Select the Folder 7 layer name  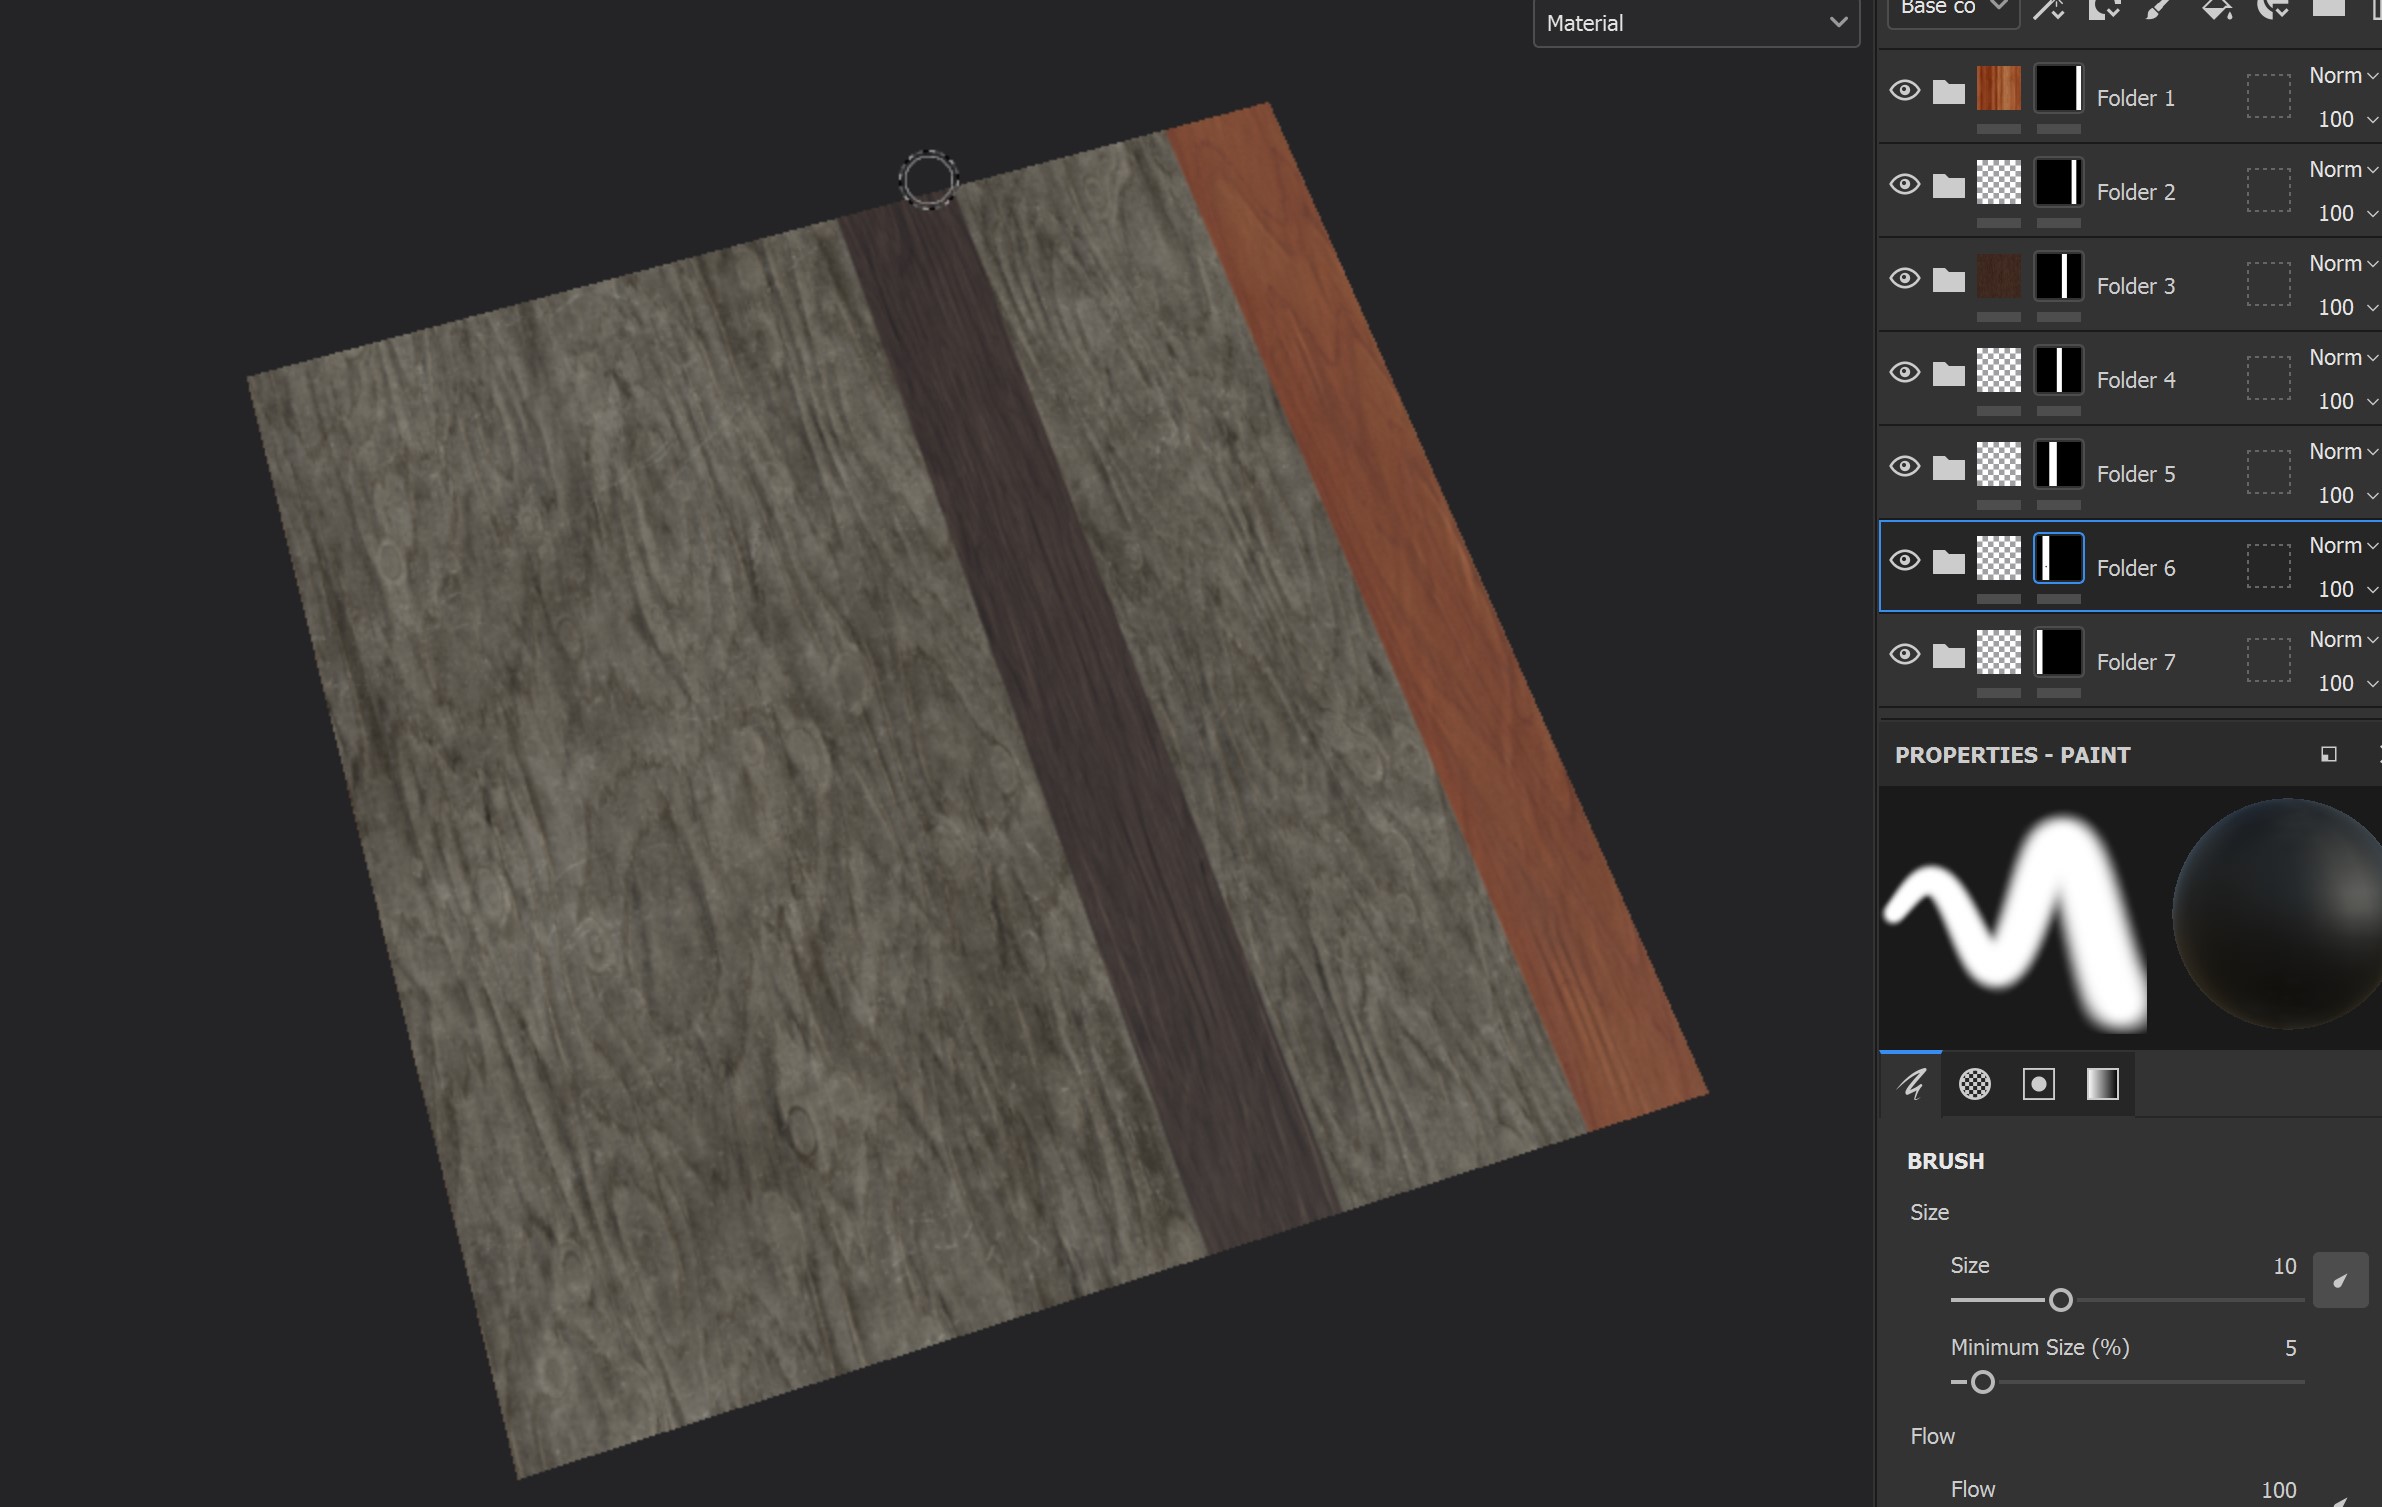pos(2136,662)
